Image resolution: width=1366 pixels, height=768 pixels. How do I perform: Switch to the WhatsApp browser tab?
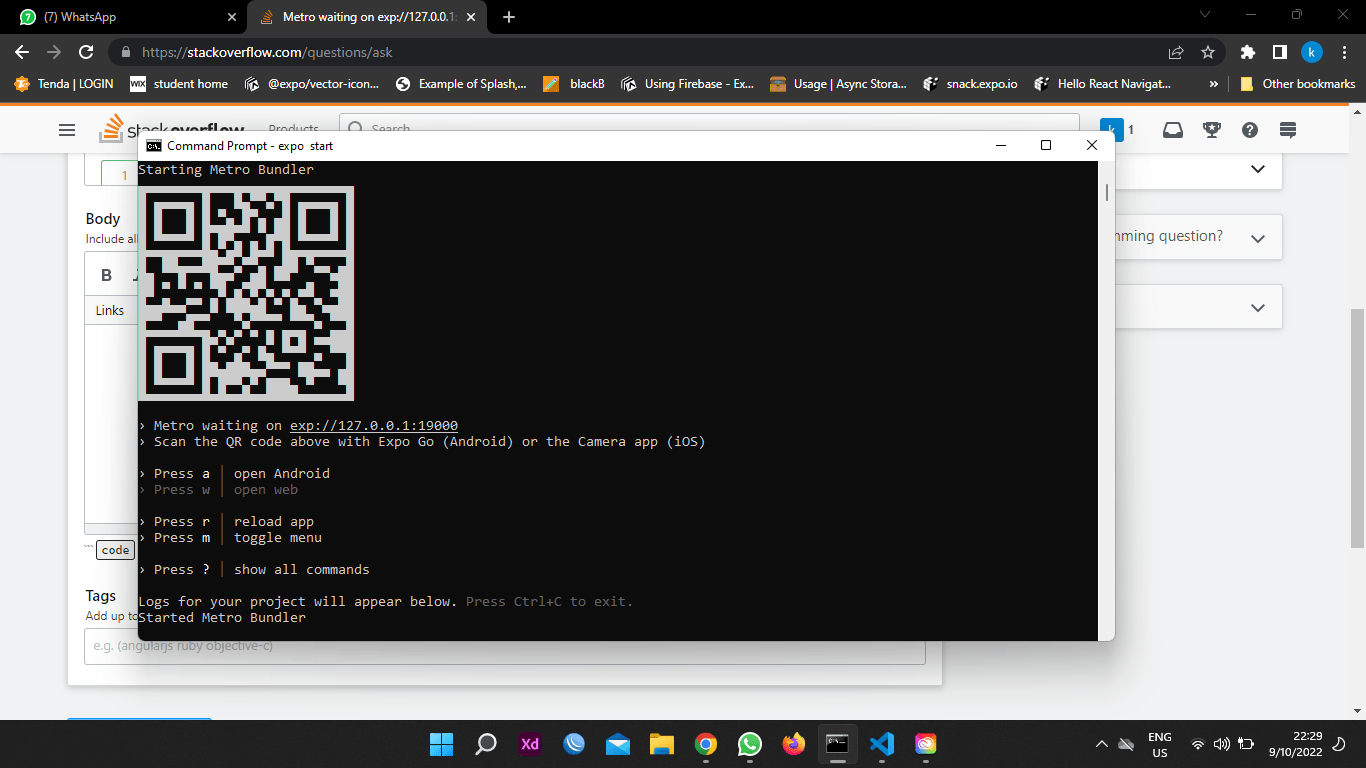[x=125, y=17]
